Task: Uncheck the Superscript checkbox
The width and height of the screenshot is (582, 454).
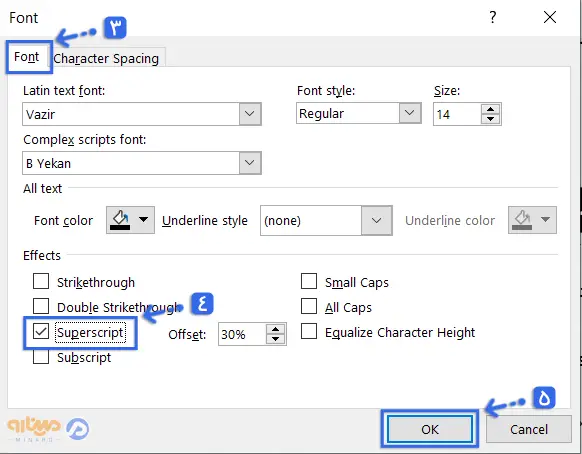Action: click(41, 331)
